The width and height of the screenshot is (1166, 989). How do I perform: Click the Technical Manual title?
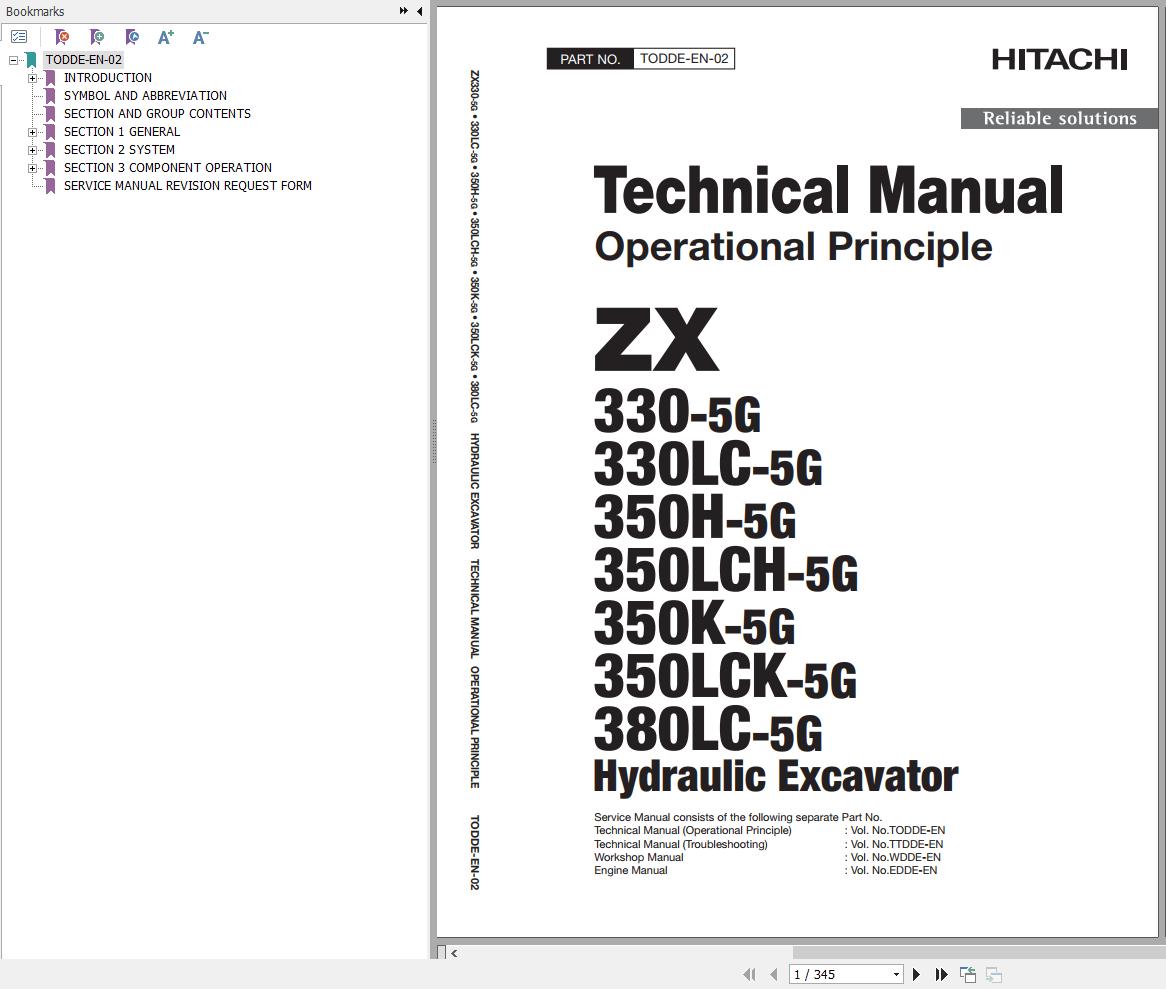click(x=828, y=190)
